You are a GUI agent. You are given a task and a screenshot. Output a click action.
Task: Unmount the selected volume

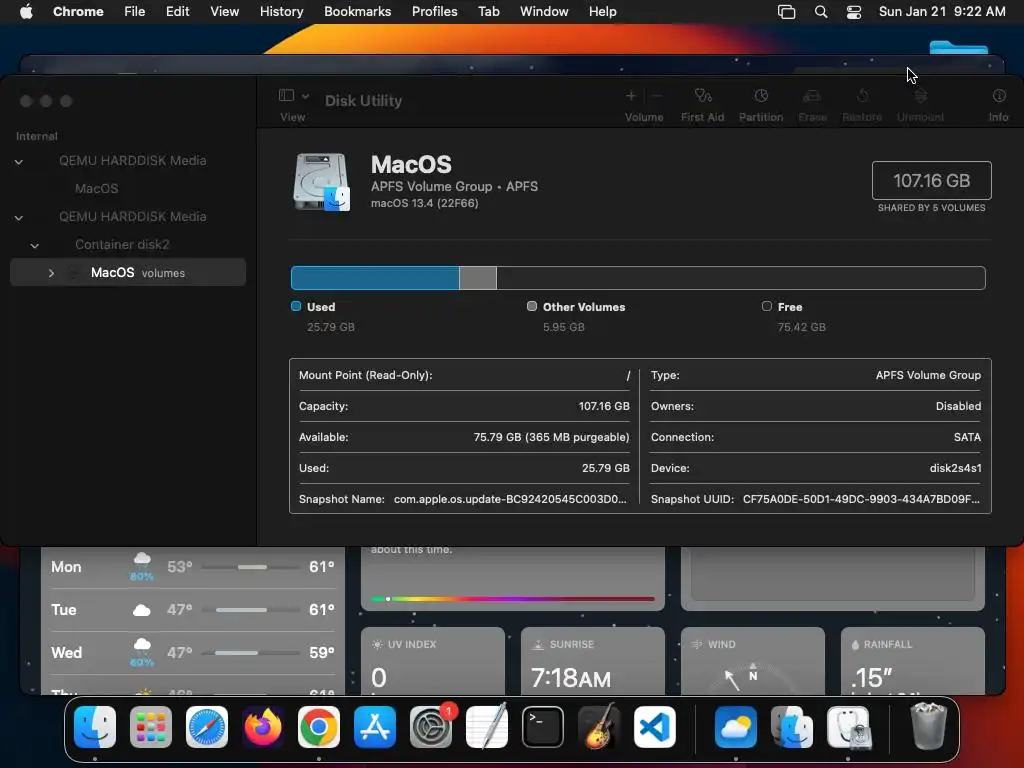920,104
